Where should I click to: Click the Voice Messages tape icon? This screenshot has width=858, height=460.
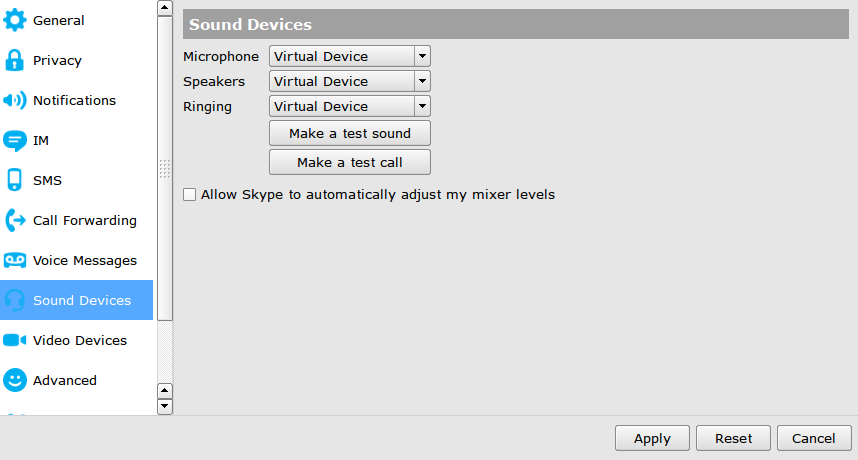[15, 260]
